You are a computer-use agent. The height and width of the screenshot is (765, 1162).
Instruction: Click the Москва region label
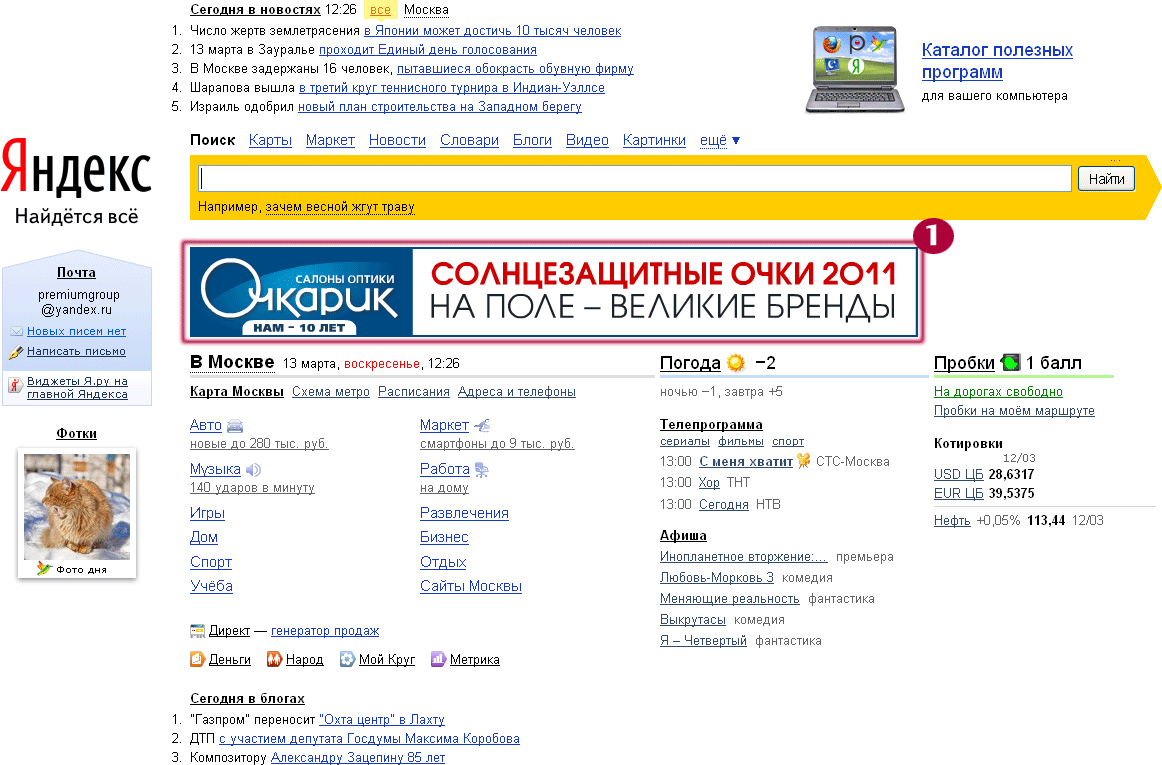coord(426,10)
